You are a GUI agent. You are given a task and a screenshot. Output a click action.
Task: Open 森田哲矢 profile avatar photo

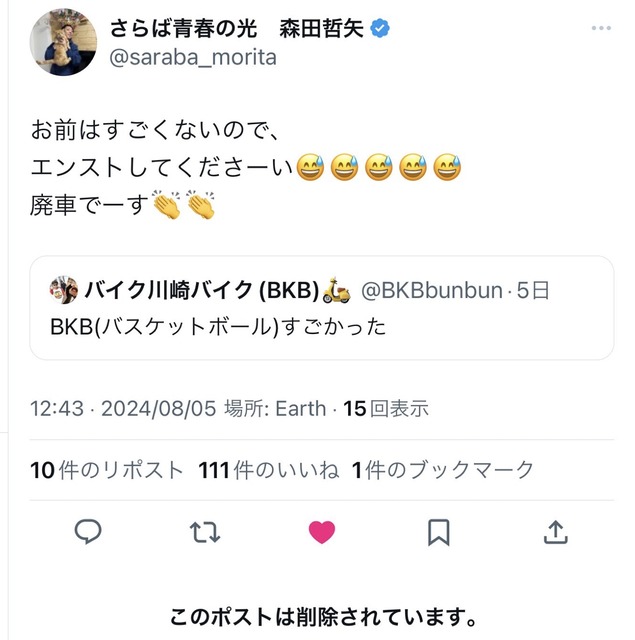63,42
